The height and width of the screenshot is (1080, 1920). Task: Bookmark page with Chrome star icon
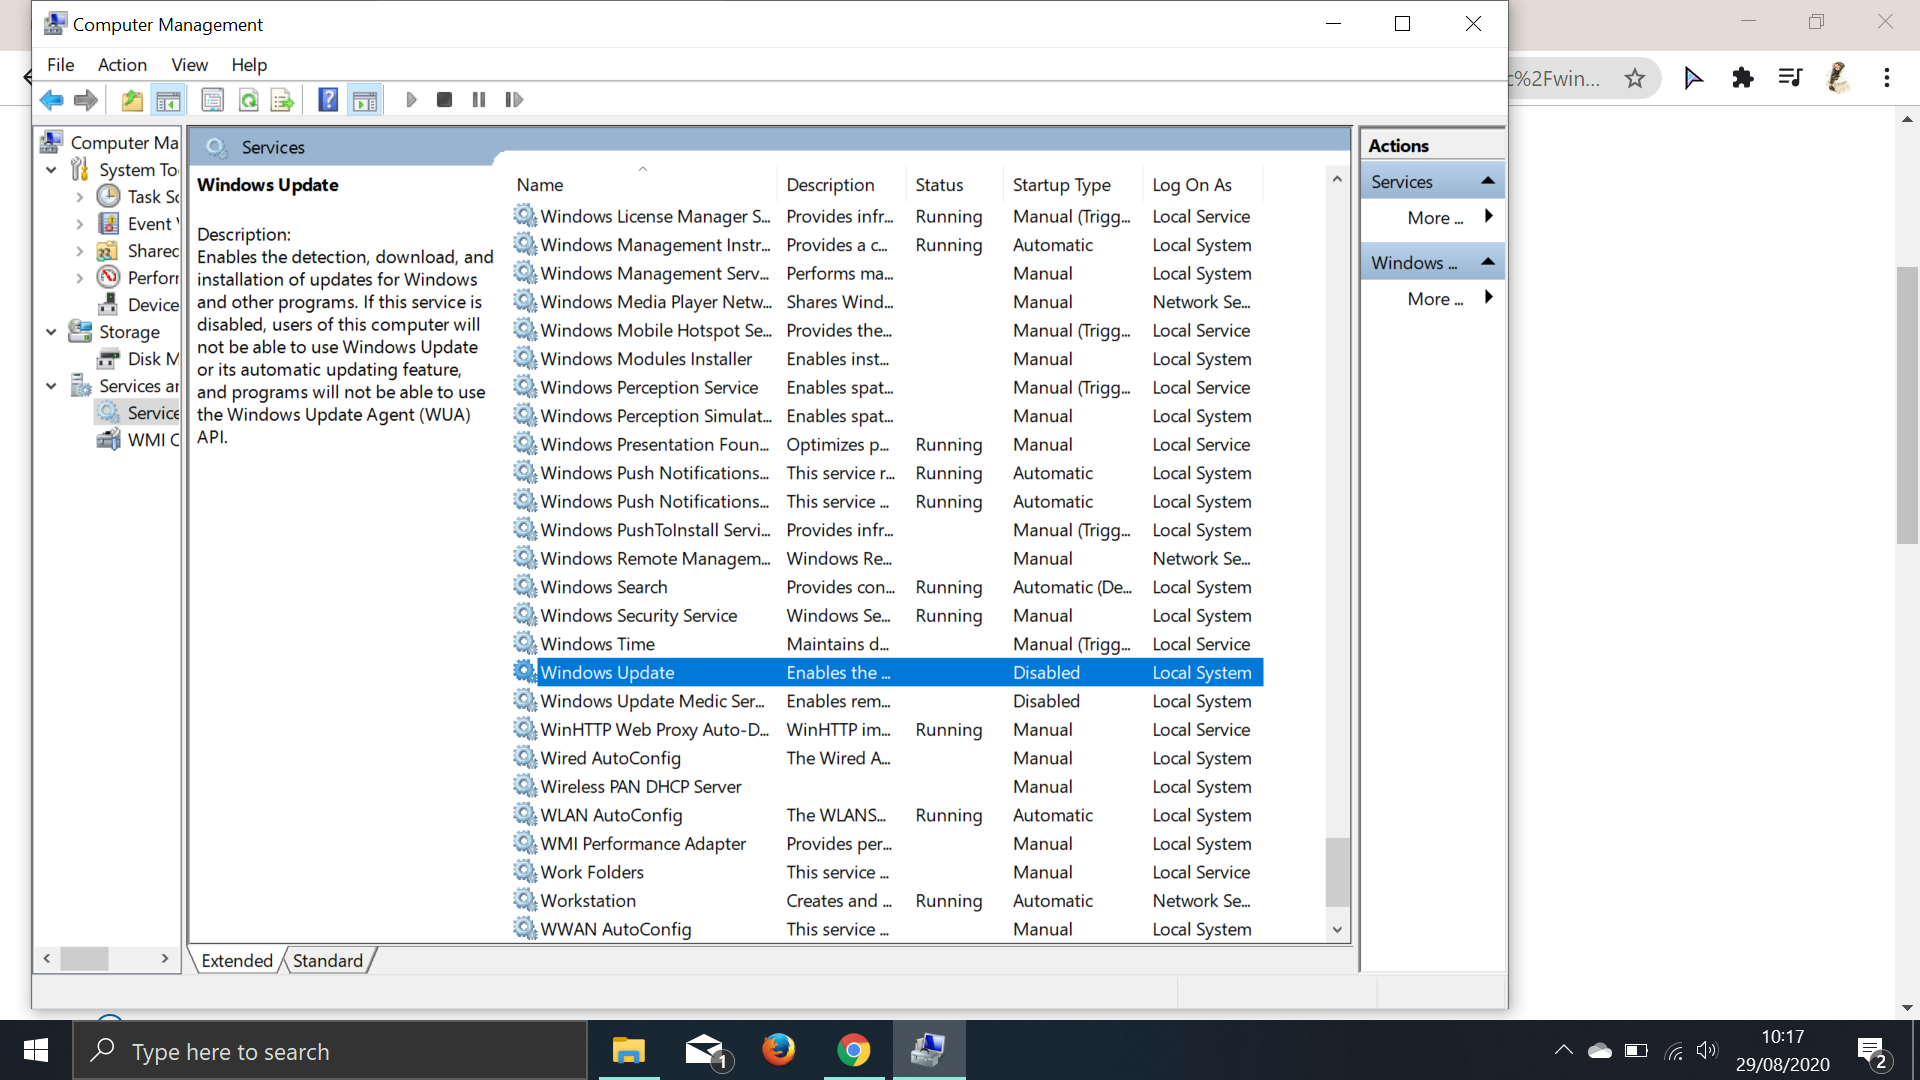pyautogui.click(x=1635, y=78)
